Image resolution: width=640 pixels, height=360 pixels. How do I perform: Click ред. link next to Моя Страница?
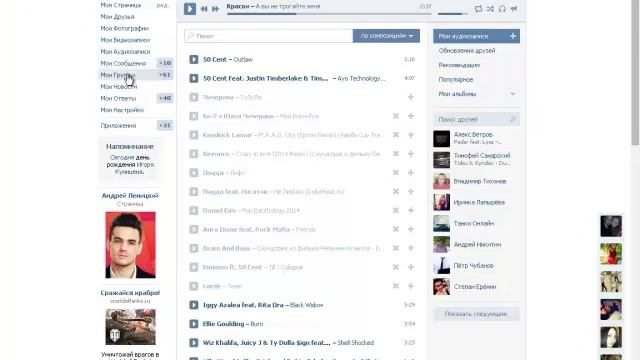pyautogui.click(x=162, y=5)
